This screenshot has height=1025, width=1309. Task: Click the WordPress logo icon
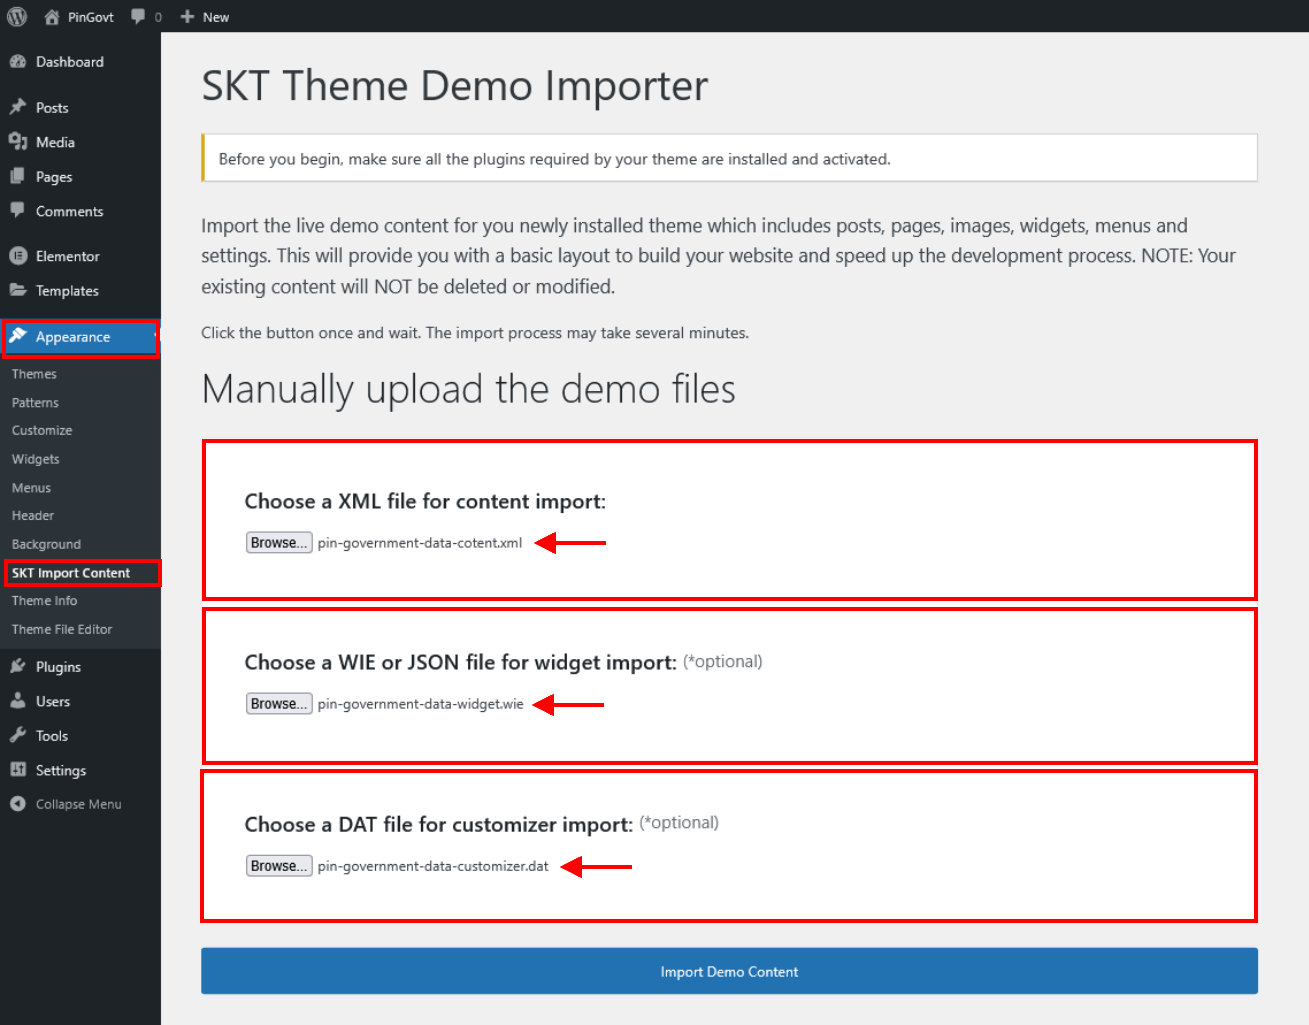click(x=17, y=17)
